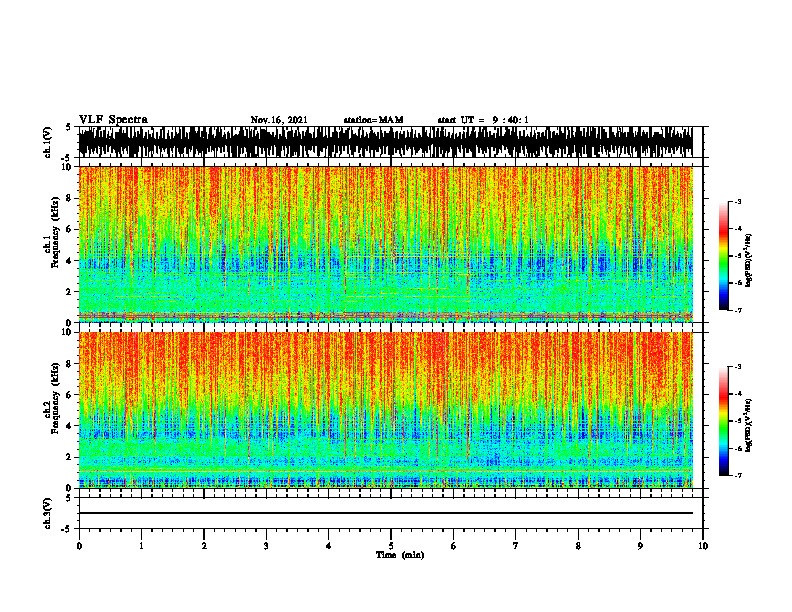Screen dimensions: 792x612
Task: Click the flat ch.3 voltage trace line
Action: 386,513
